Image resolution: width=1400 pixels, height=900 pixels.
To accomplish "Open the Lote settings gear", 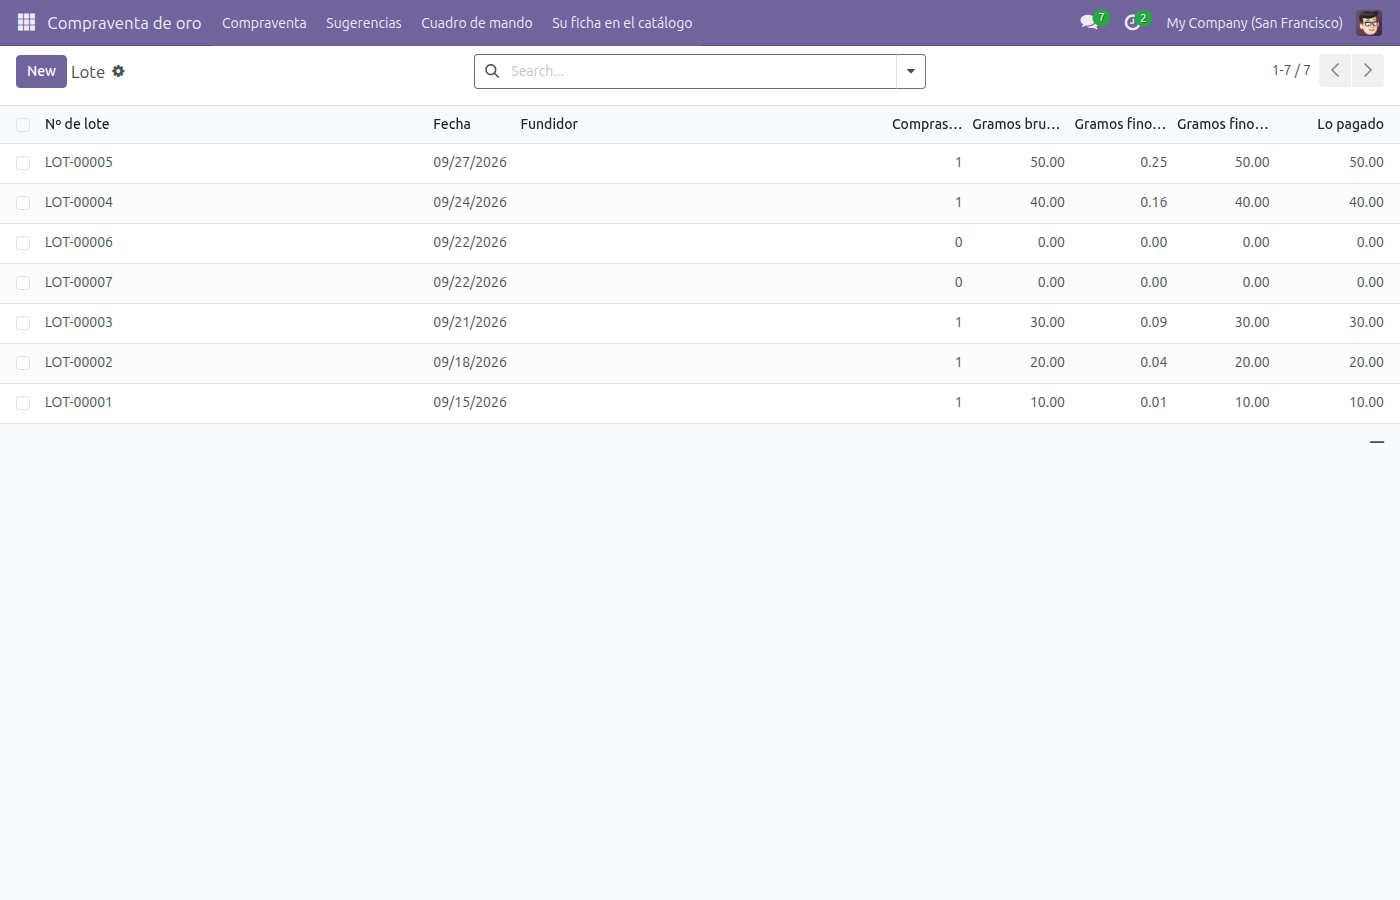I will tap(118, 71).
